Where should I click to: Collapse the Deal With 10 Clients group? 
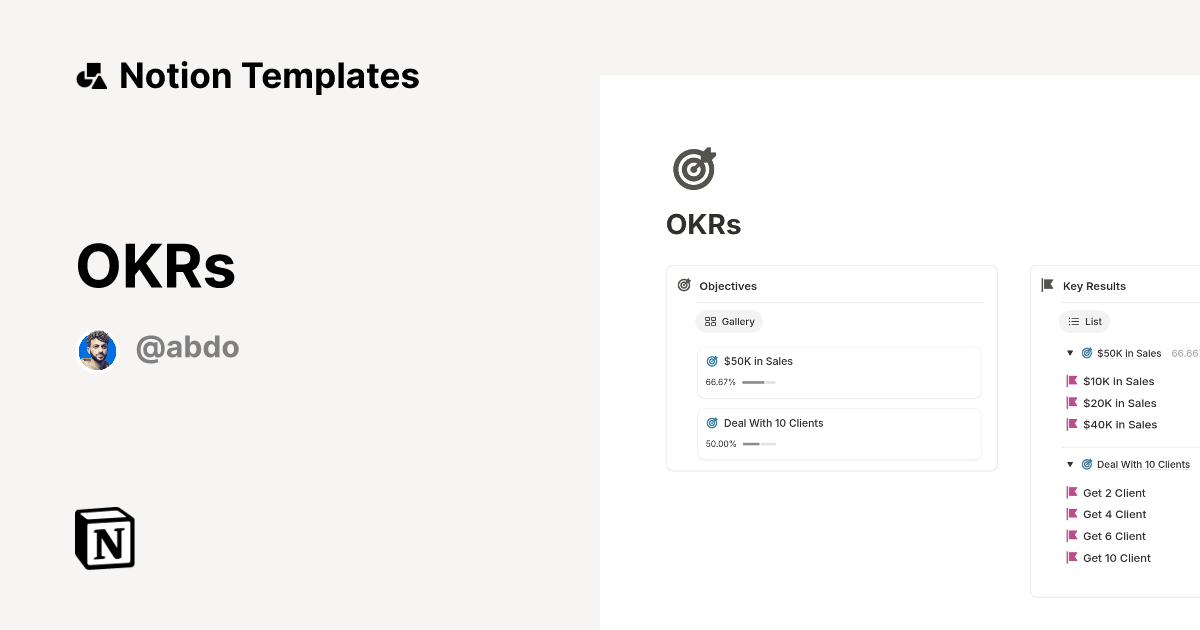(1069, 464)
